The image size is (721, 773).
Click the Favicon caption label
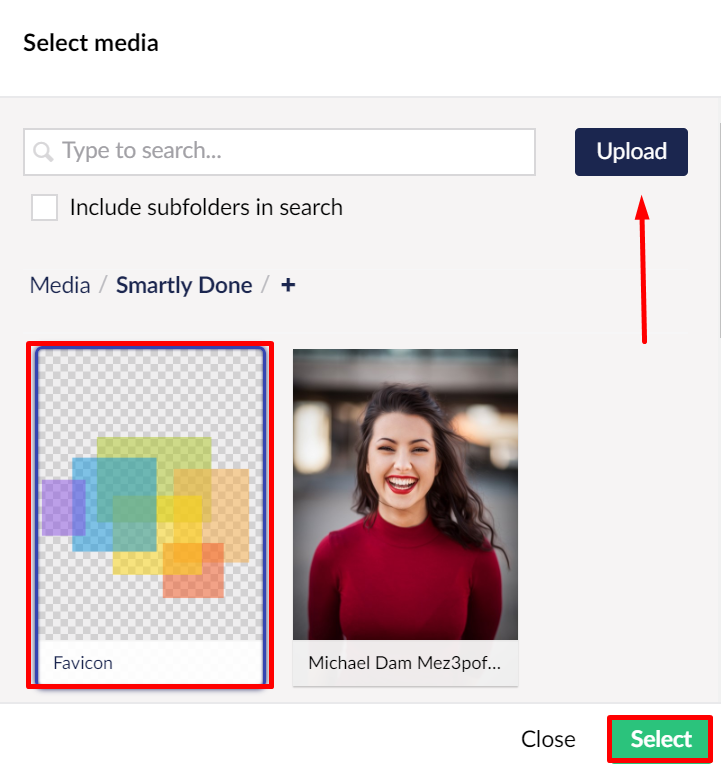pyautogui.click(x=83, y=663)
